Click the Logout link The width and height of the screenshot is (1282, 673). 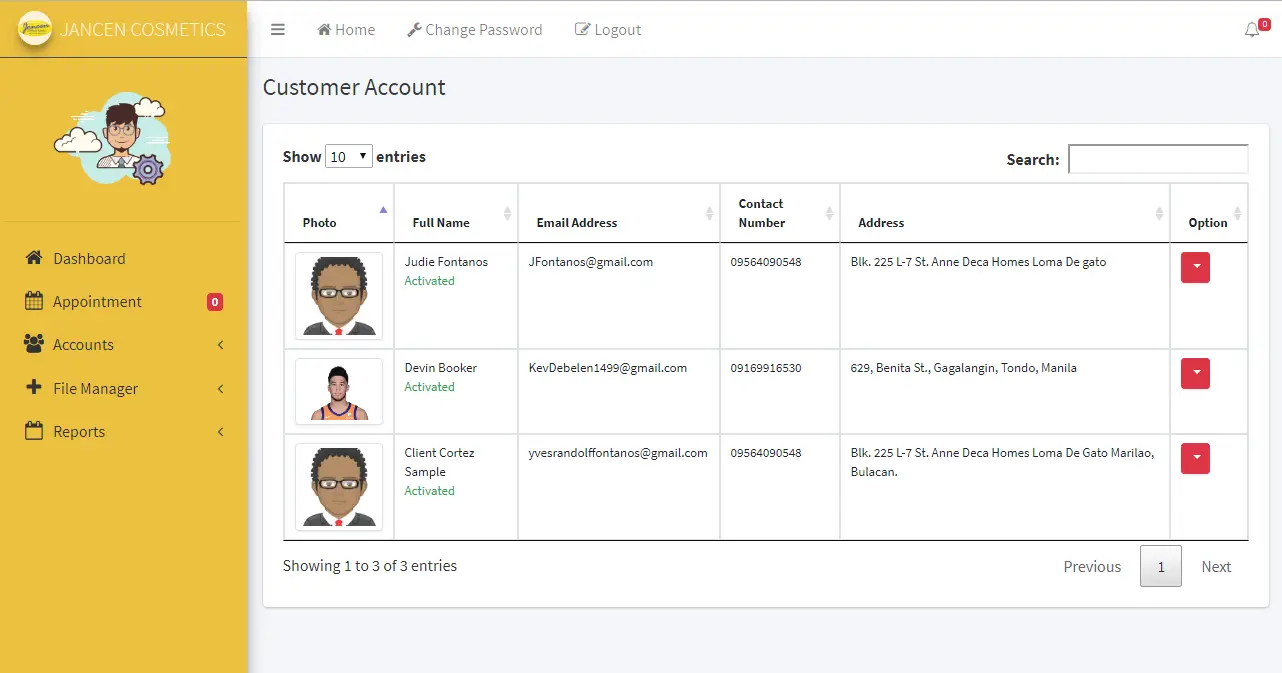coord(608,30)
